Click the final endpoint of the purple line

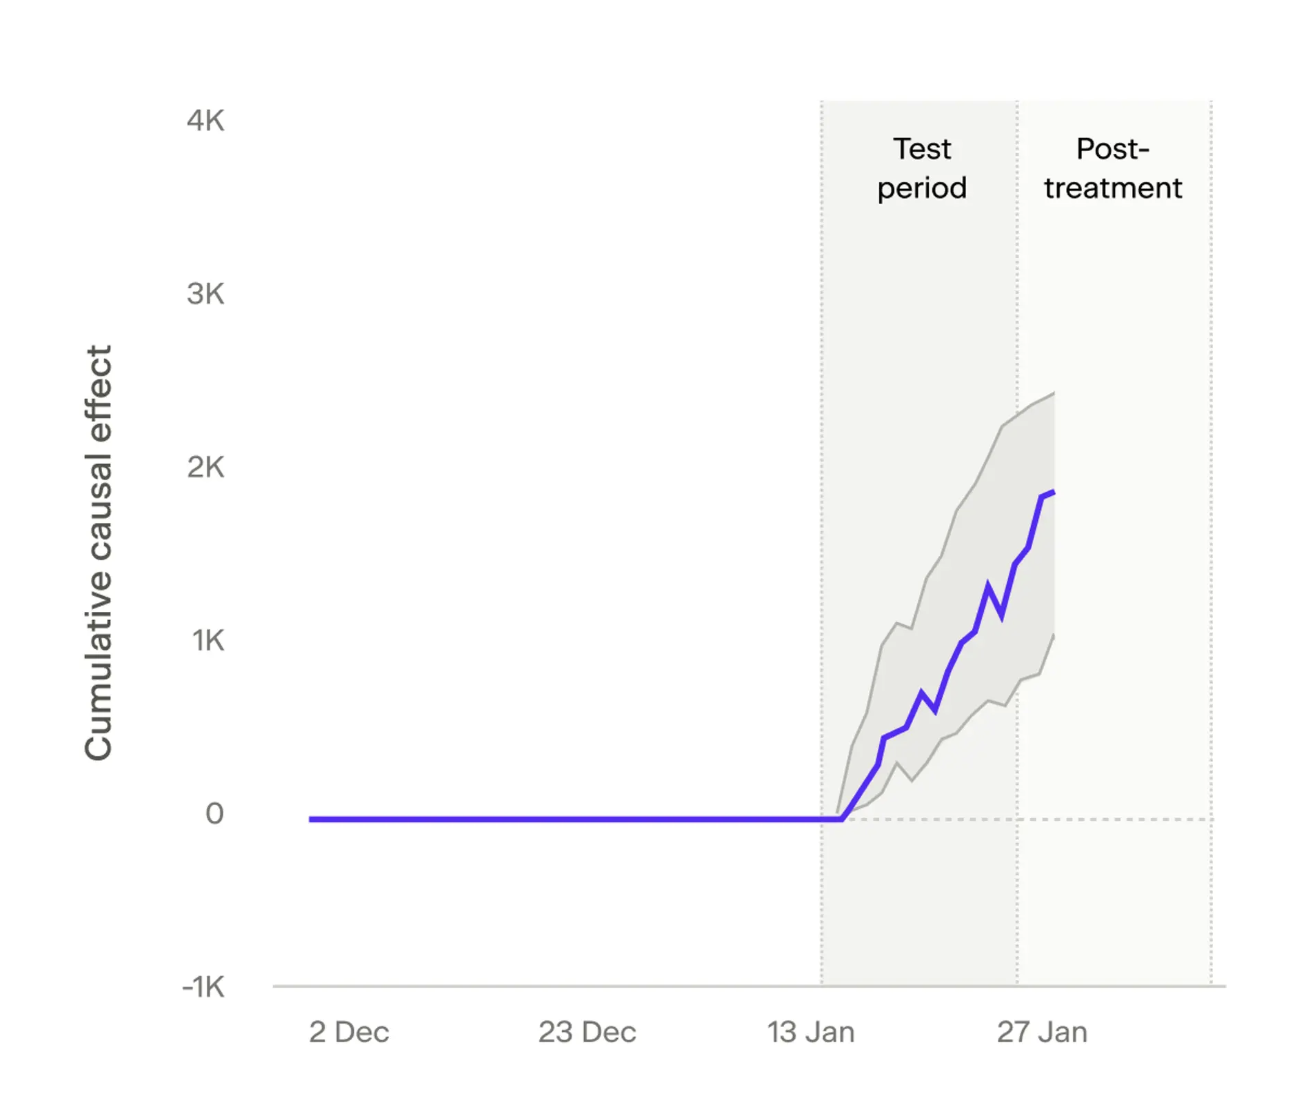(1053, 492)
